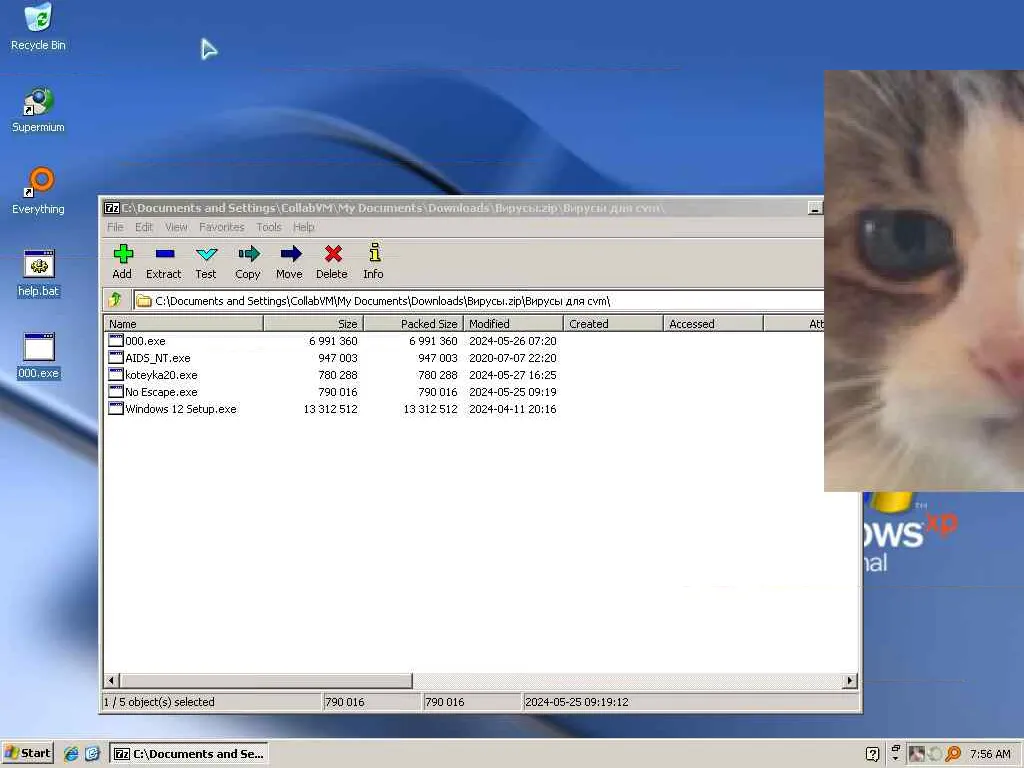Viewport: 1024px width, 768px height.
Task: Open Internet Explorer from quick launch
Action: click(71, 754)
